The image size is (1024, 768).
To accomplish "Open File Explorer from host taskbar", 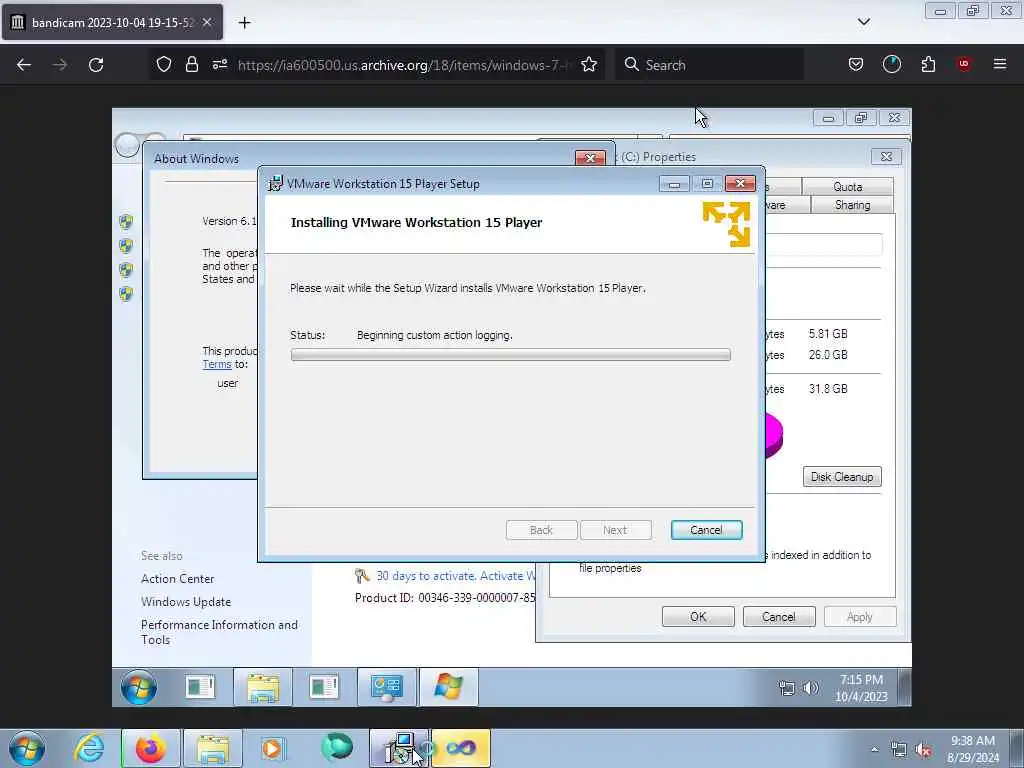I will coord(212,748).
